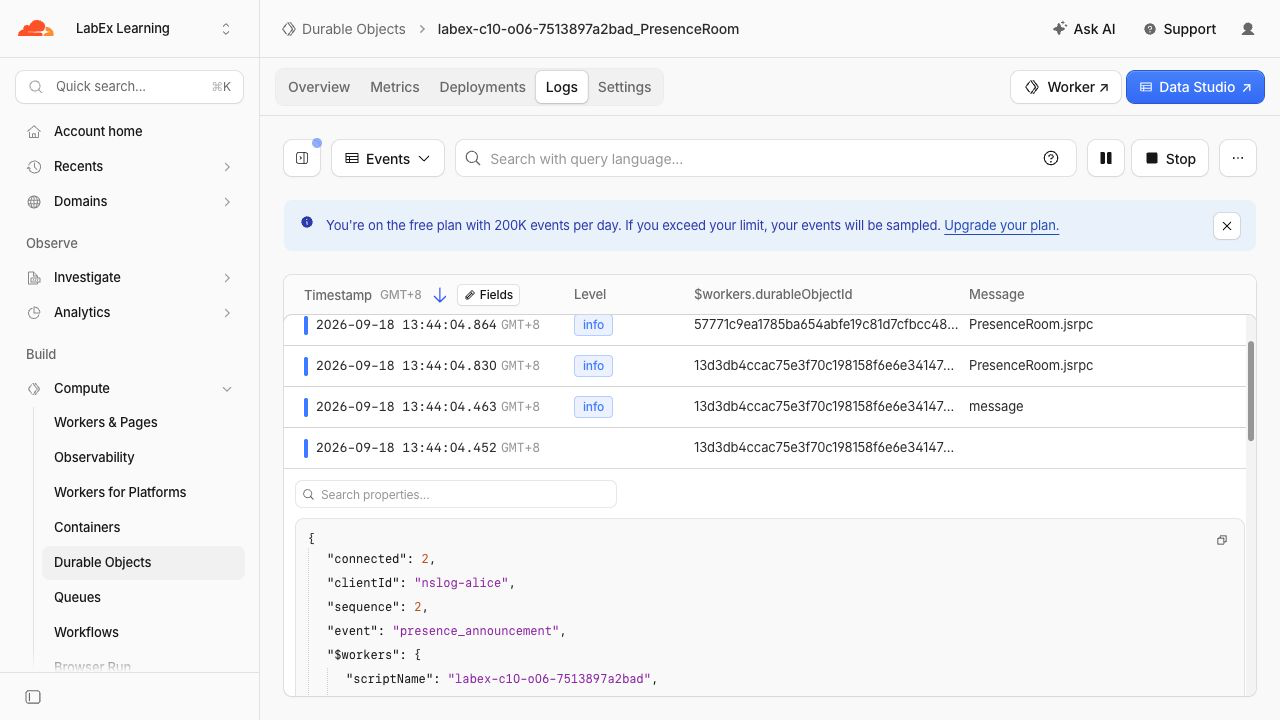Collapse the Compute section chevron
1280x720 pixels.
(x=227, y=389)
